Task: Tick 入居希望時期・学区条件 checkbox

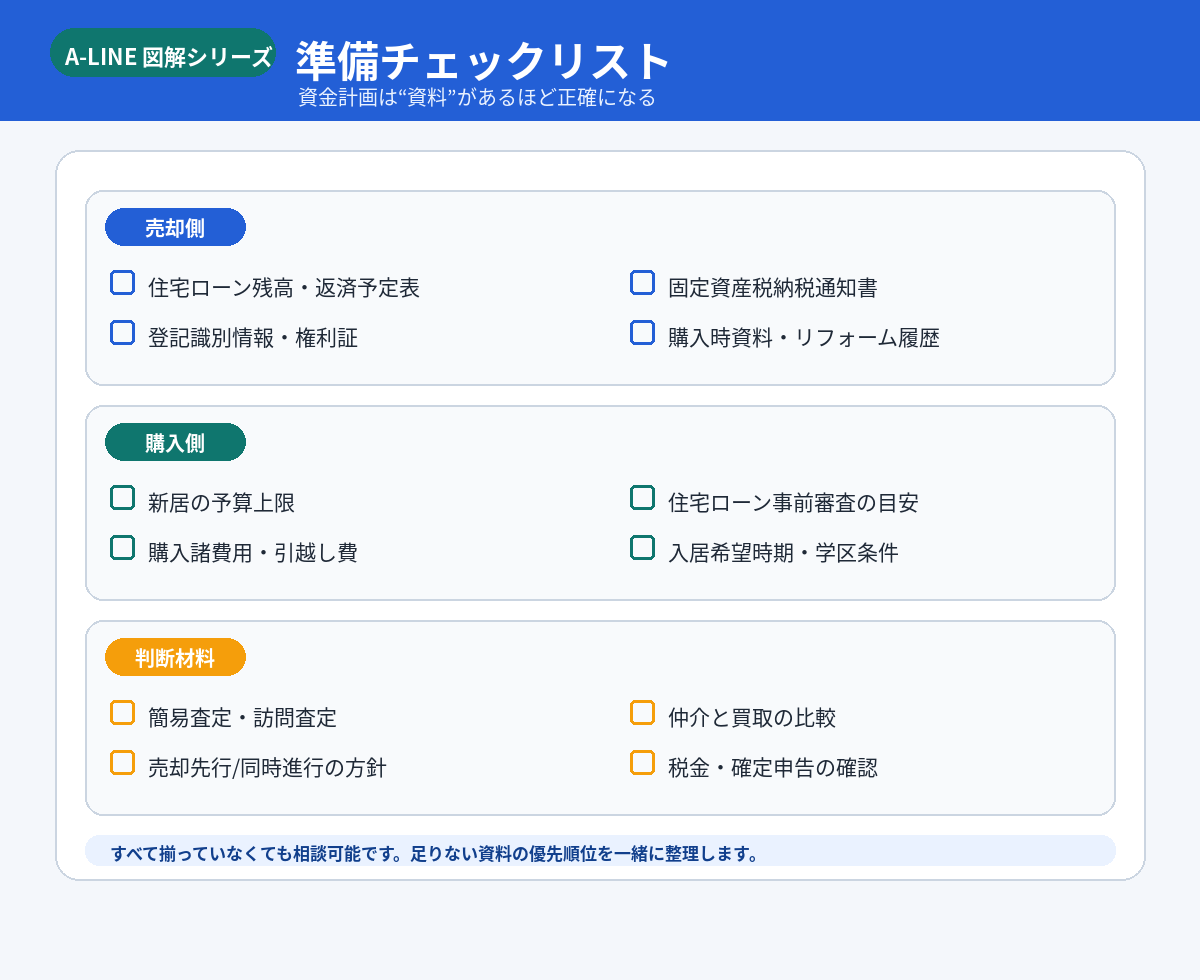Action: (x=642, y=548)
